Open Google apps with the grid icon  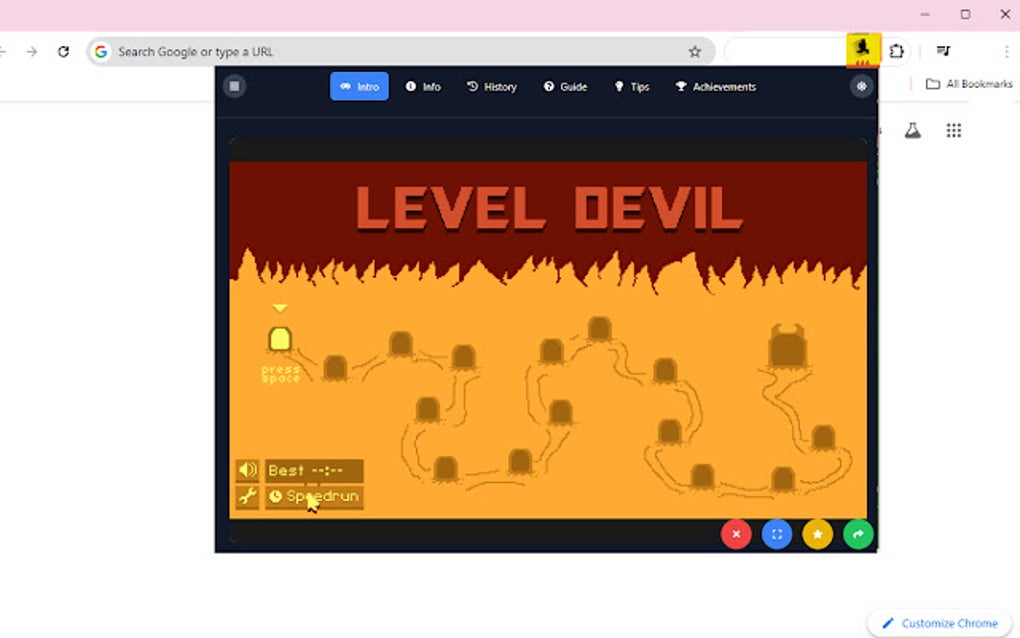click(953, 130)
